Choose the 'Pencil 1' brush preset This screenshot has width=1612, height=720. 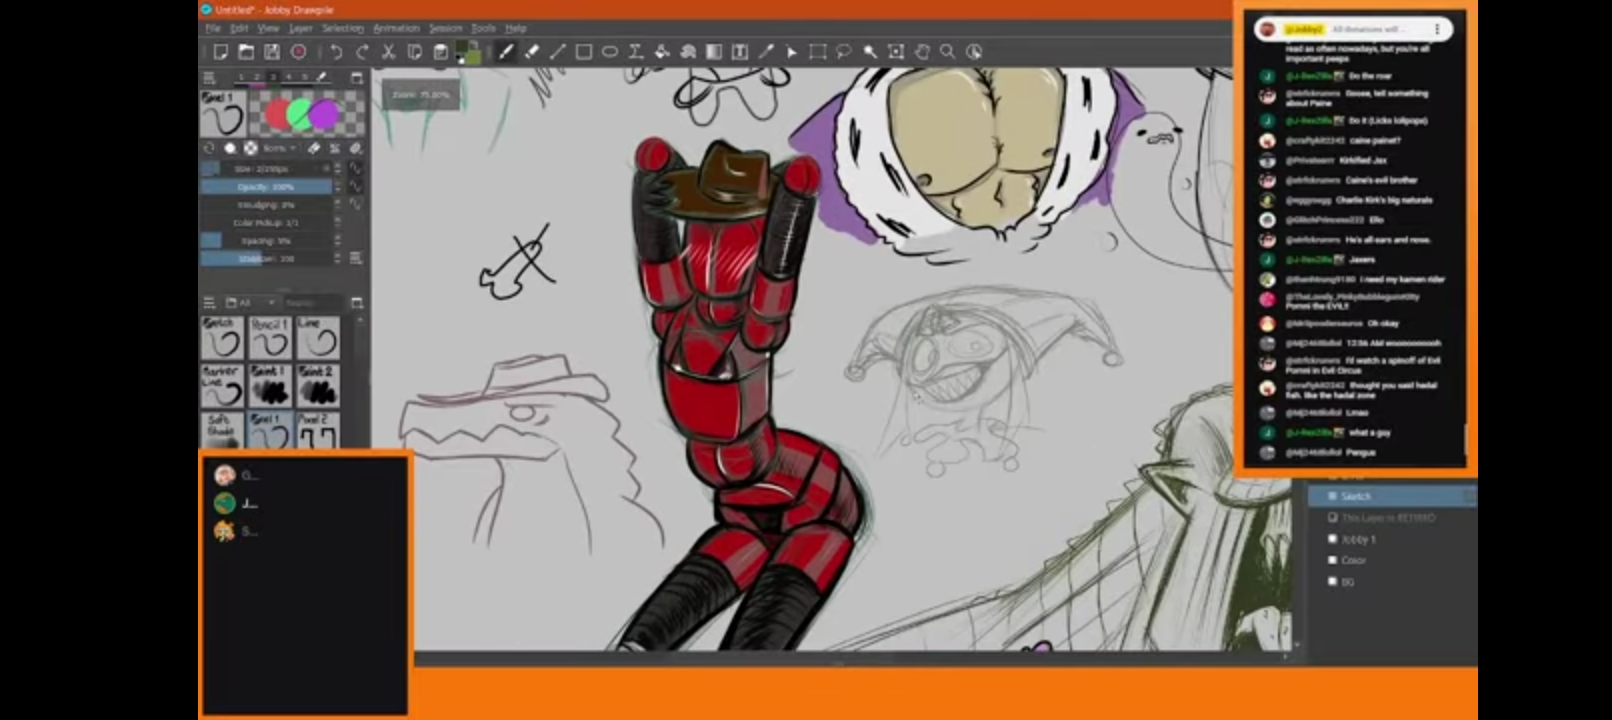[x=270, y=339]
